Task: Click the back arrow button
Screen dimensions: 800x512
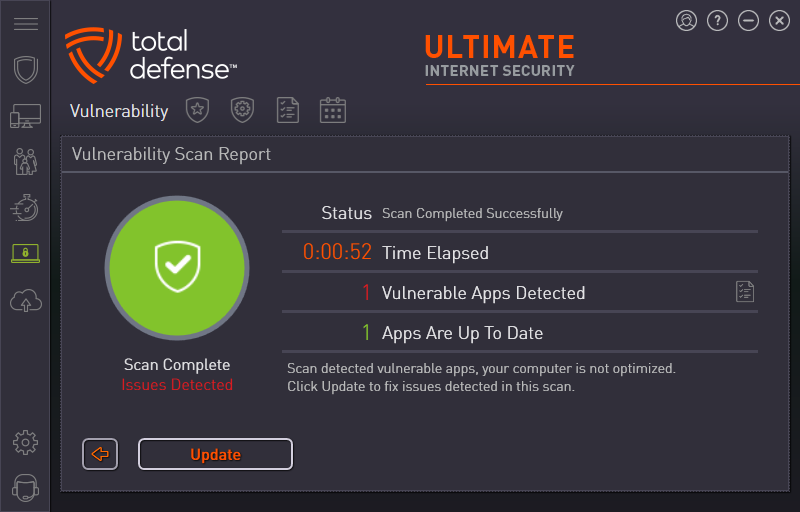Action: click(100, 454)
